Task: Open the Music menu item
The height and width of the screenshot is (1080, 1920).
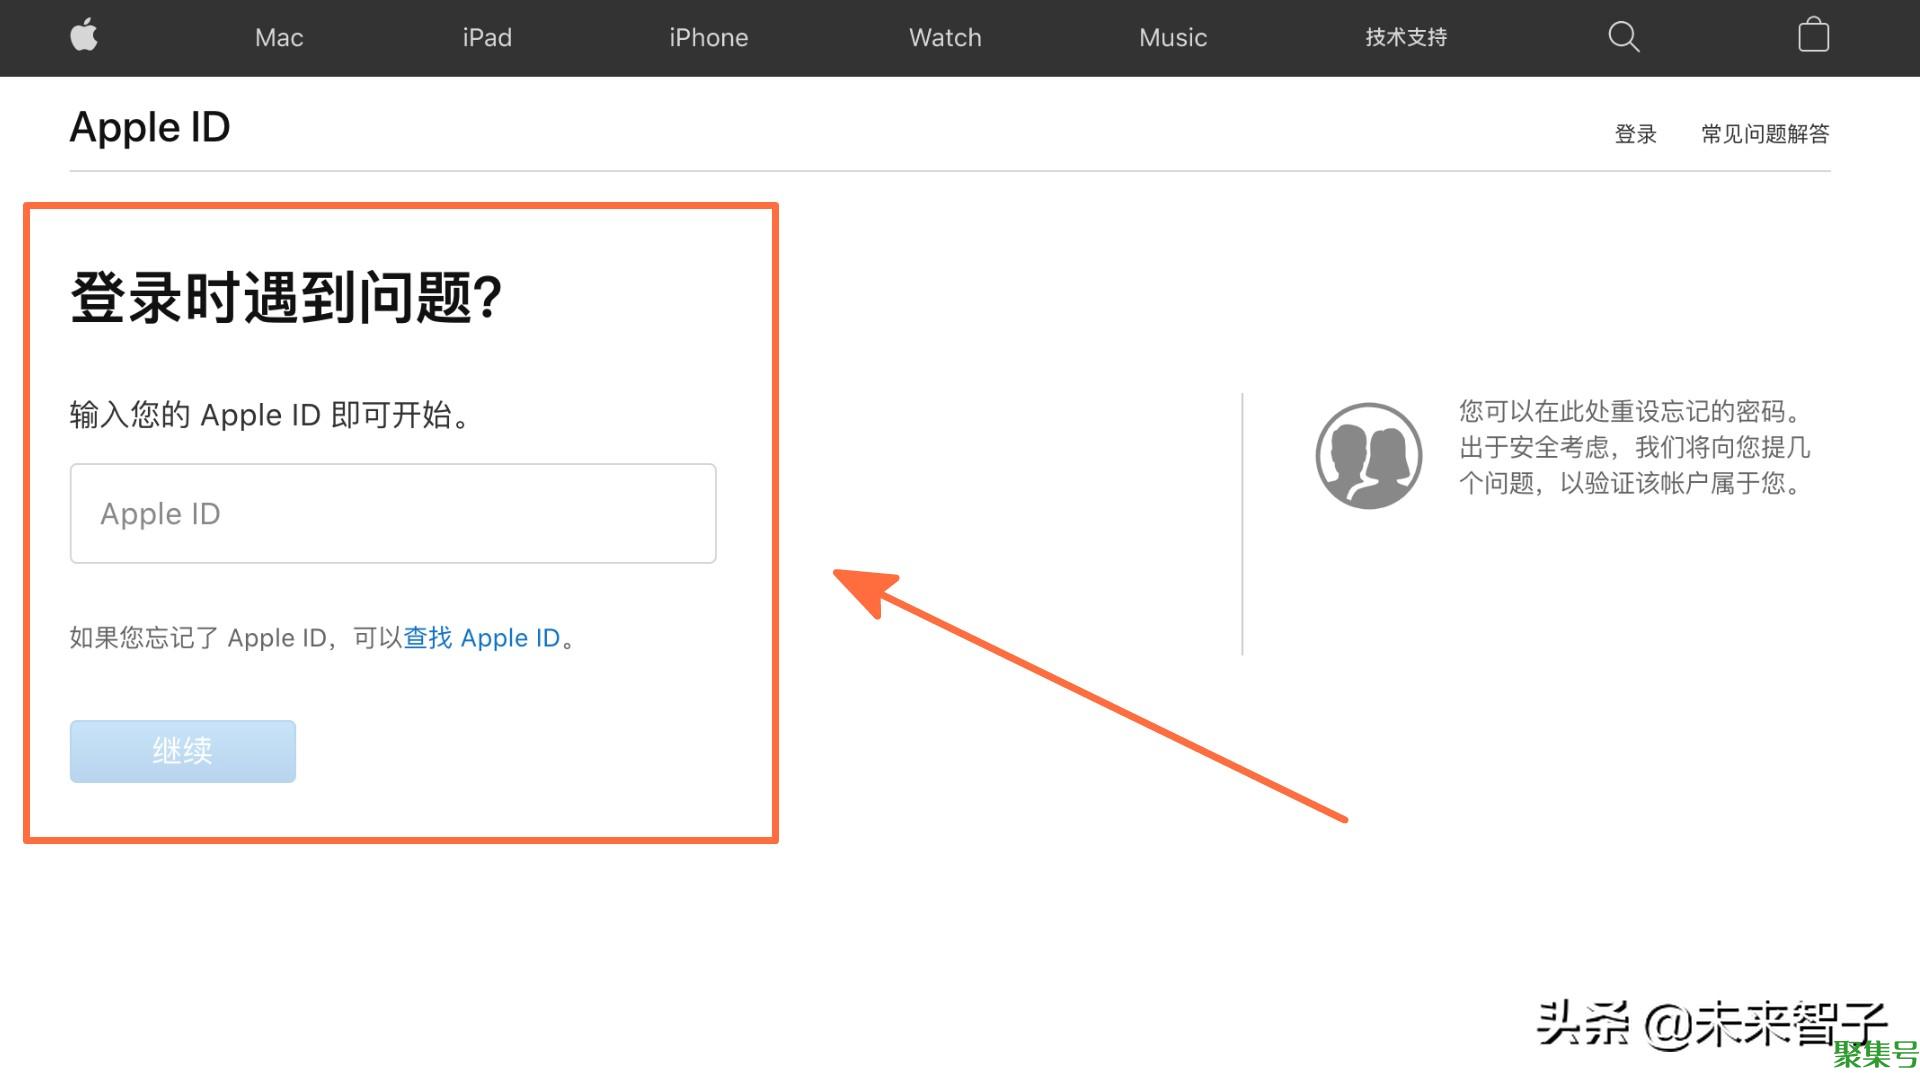Action: pos(1173,38)
